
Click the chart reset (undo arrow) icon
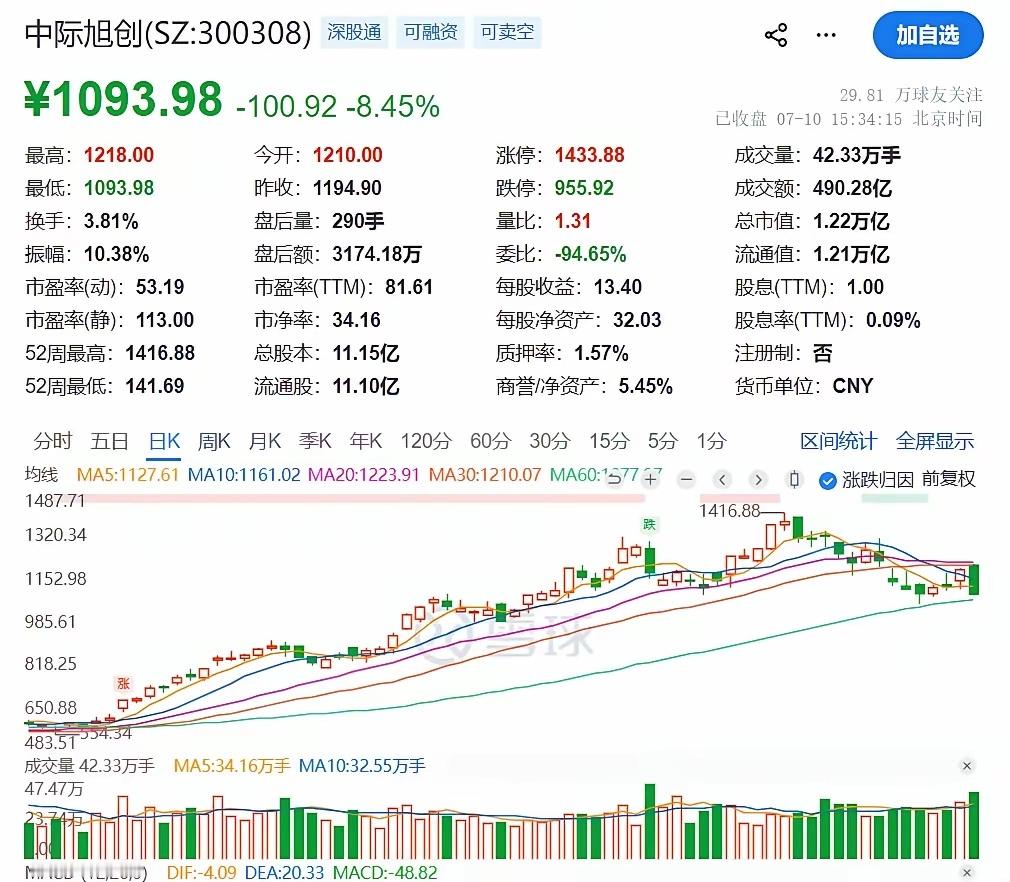point(615,479)
